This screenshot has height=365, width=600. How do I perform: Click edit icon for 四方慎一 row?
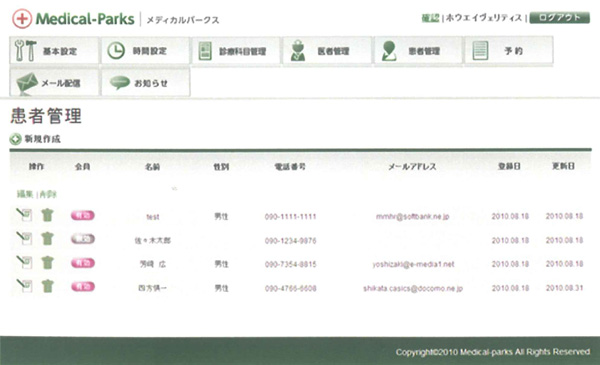(24, 286)
